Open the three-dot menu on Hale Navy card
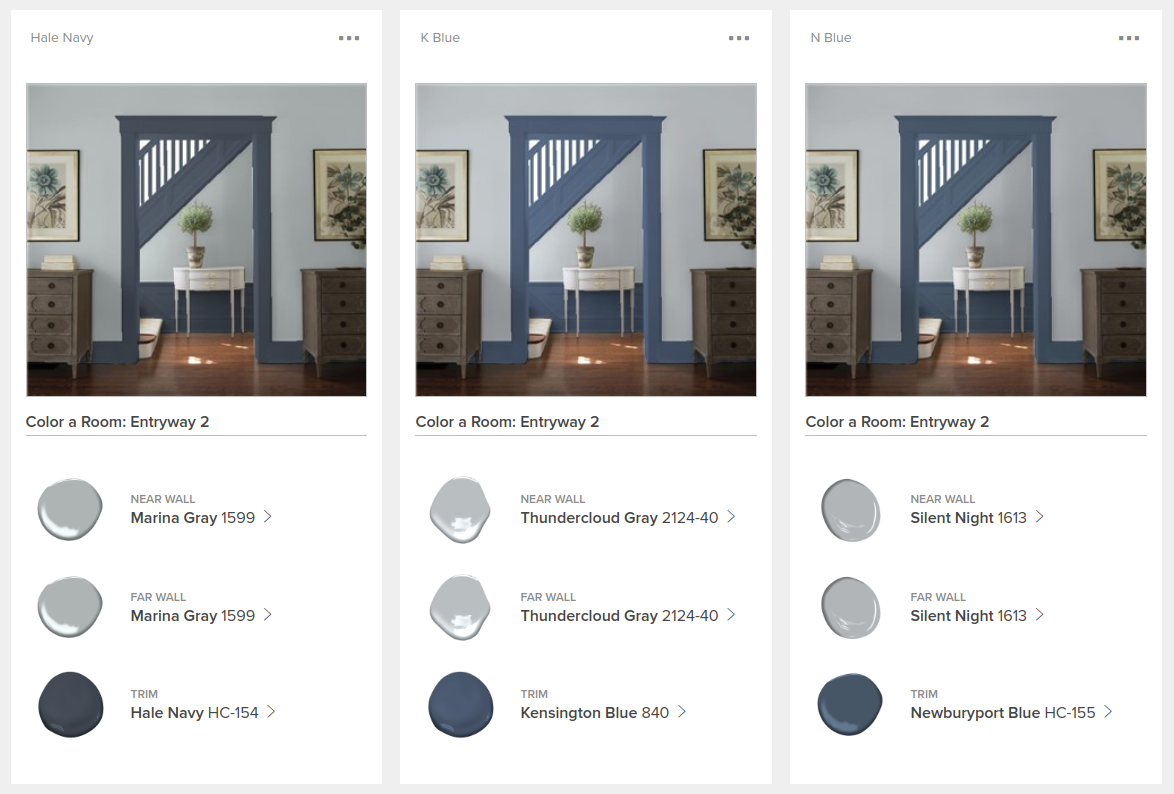 pos(349,37)
